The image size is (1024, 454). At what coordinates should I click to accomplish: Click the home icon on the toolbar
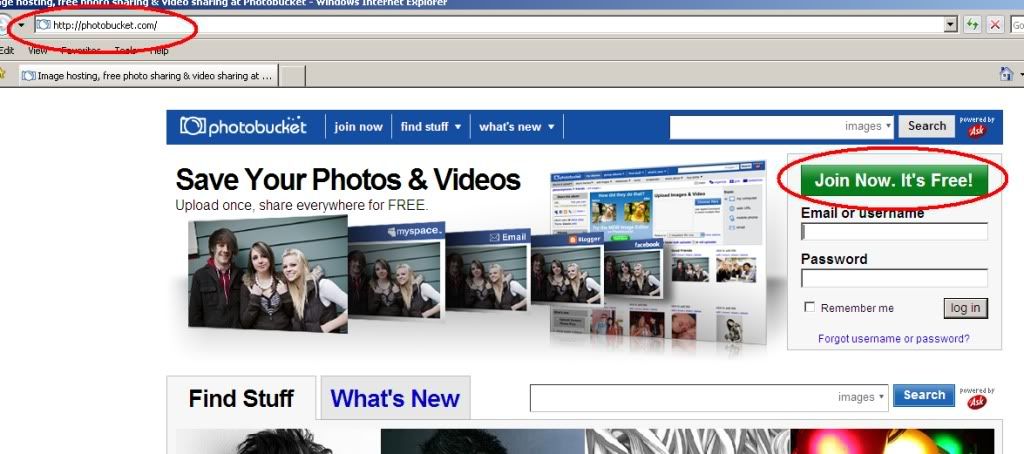1006,74
